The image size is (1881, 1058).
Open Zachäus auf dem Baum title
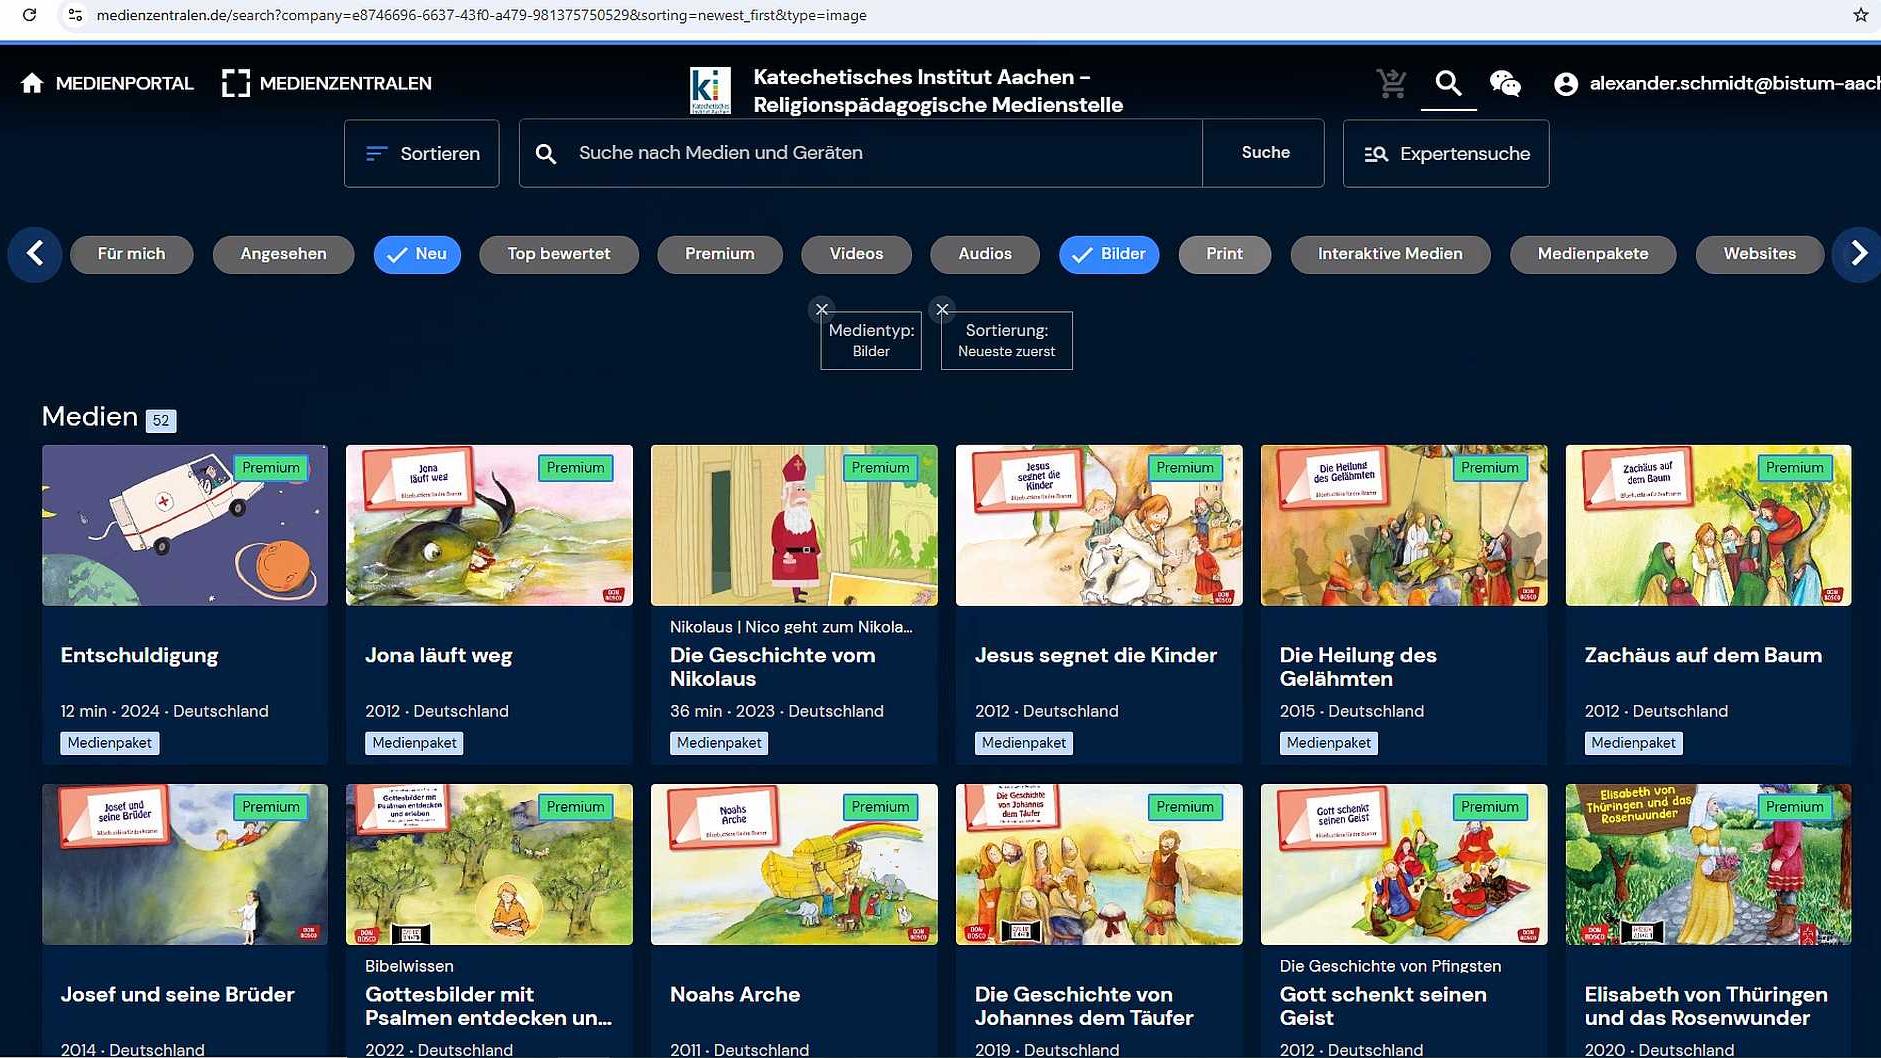tap(1703, 656)
